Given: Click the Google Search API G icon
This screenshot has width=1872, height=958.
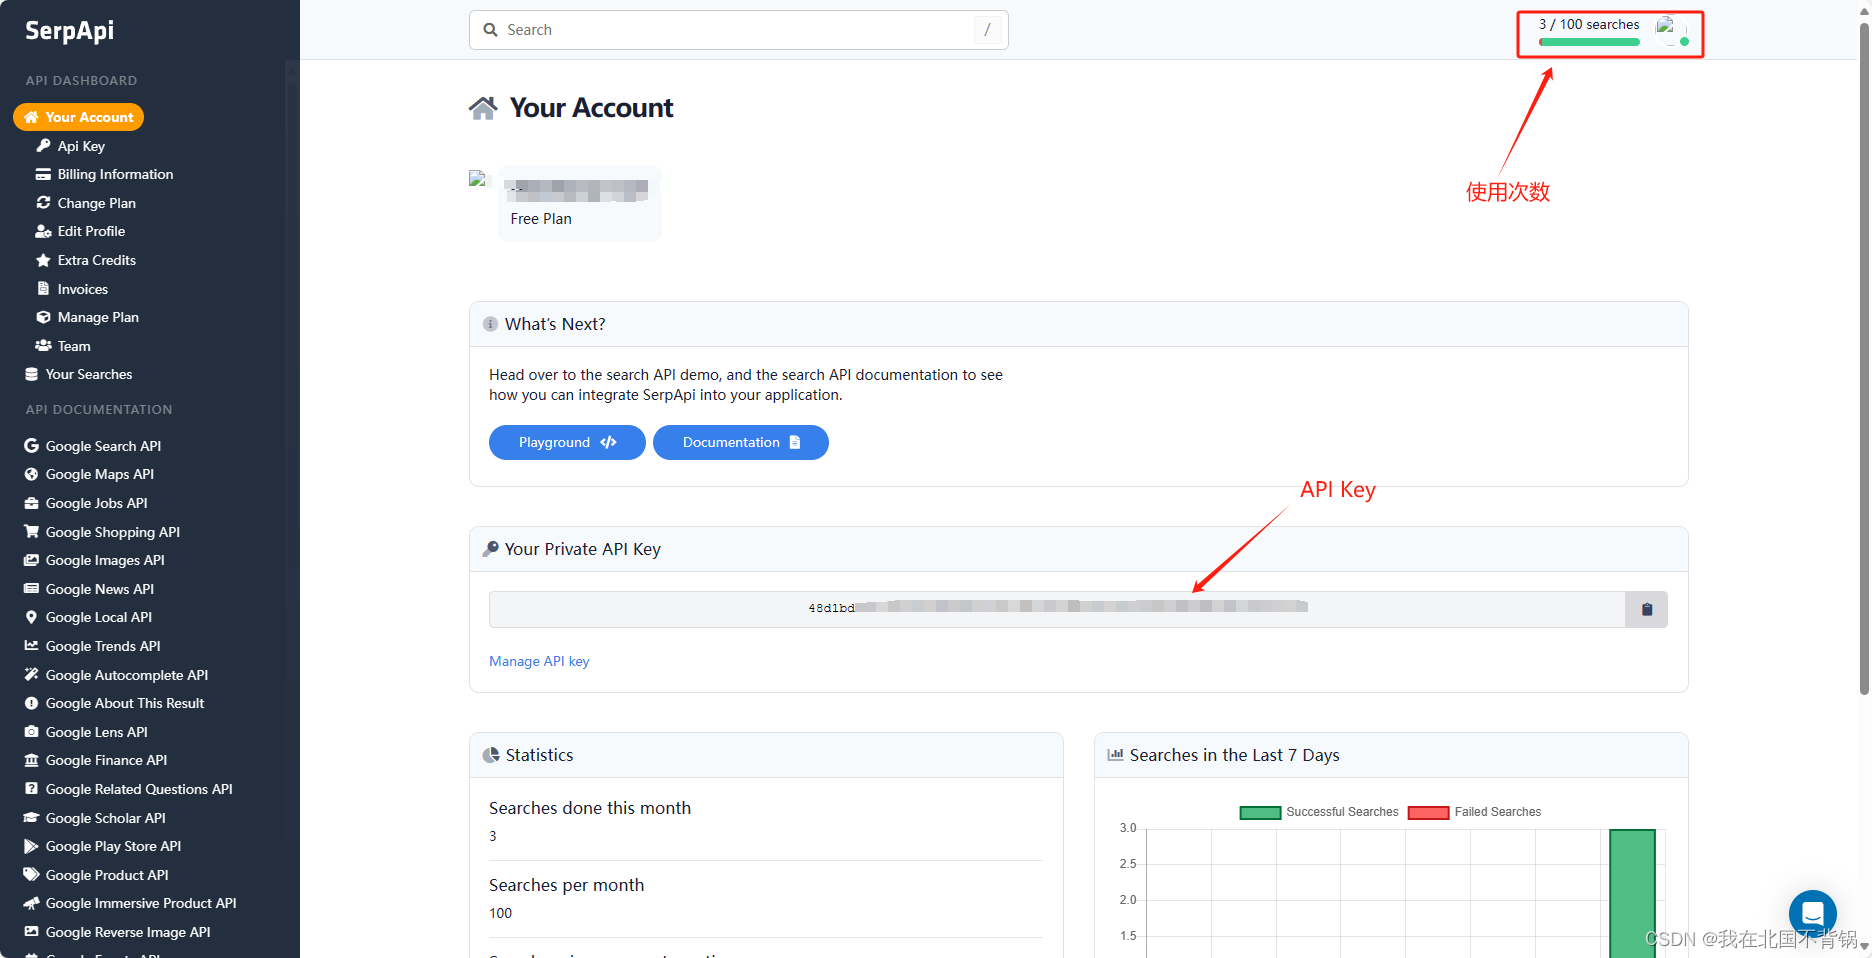Looking at the screenshot, I should 31,446.
